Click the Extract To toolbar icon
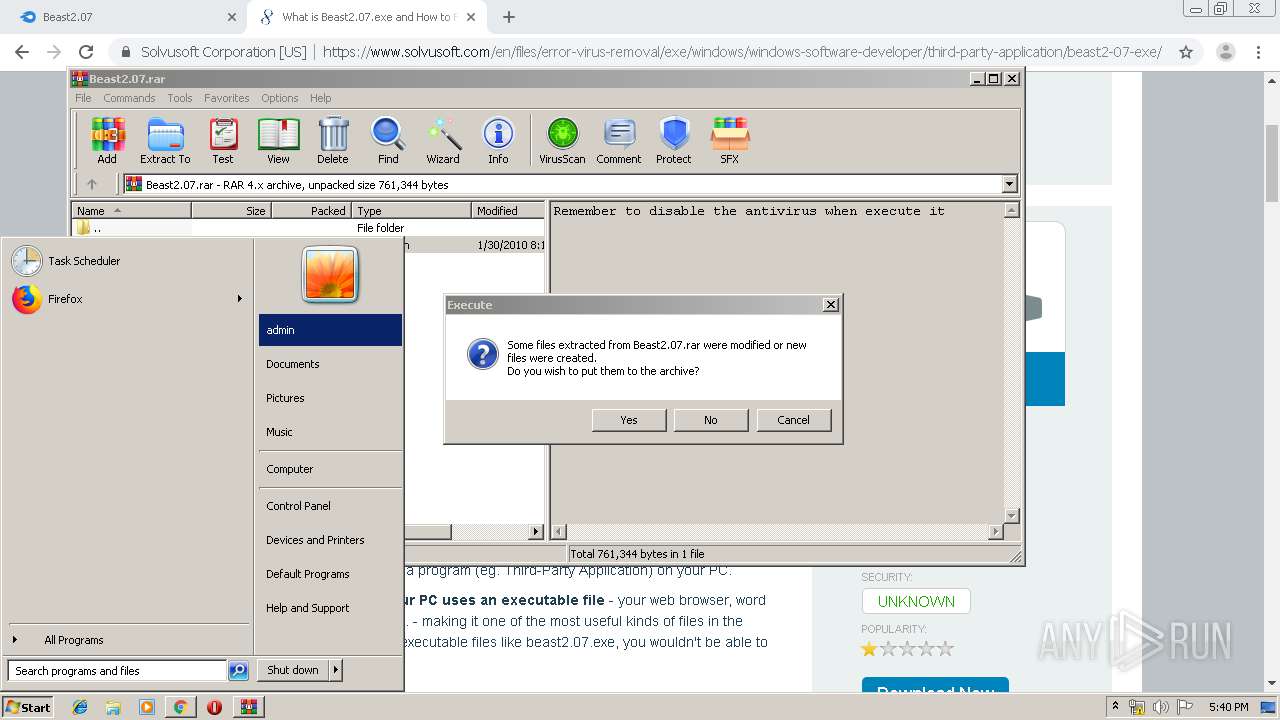This screenshot has width=1280, height=720. click(165, 140)
